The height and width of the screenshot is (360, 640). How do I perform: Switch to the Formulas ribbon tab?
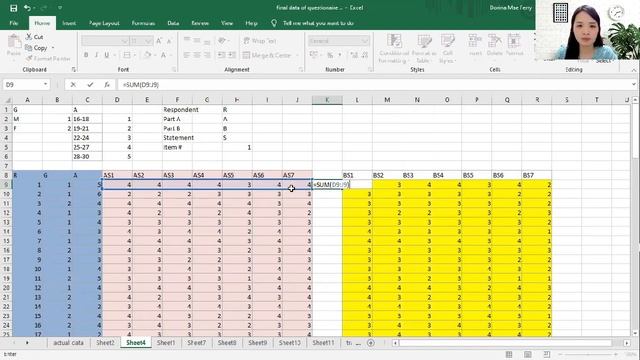143,23
